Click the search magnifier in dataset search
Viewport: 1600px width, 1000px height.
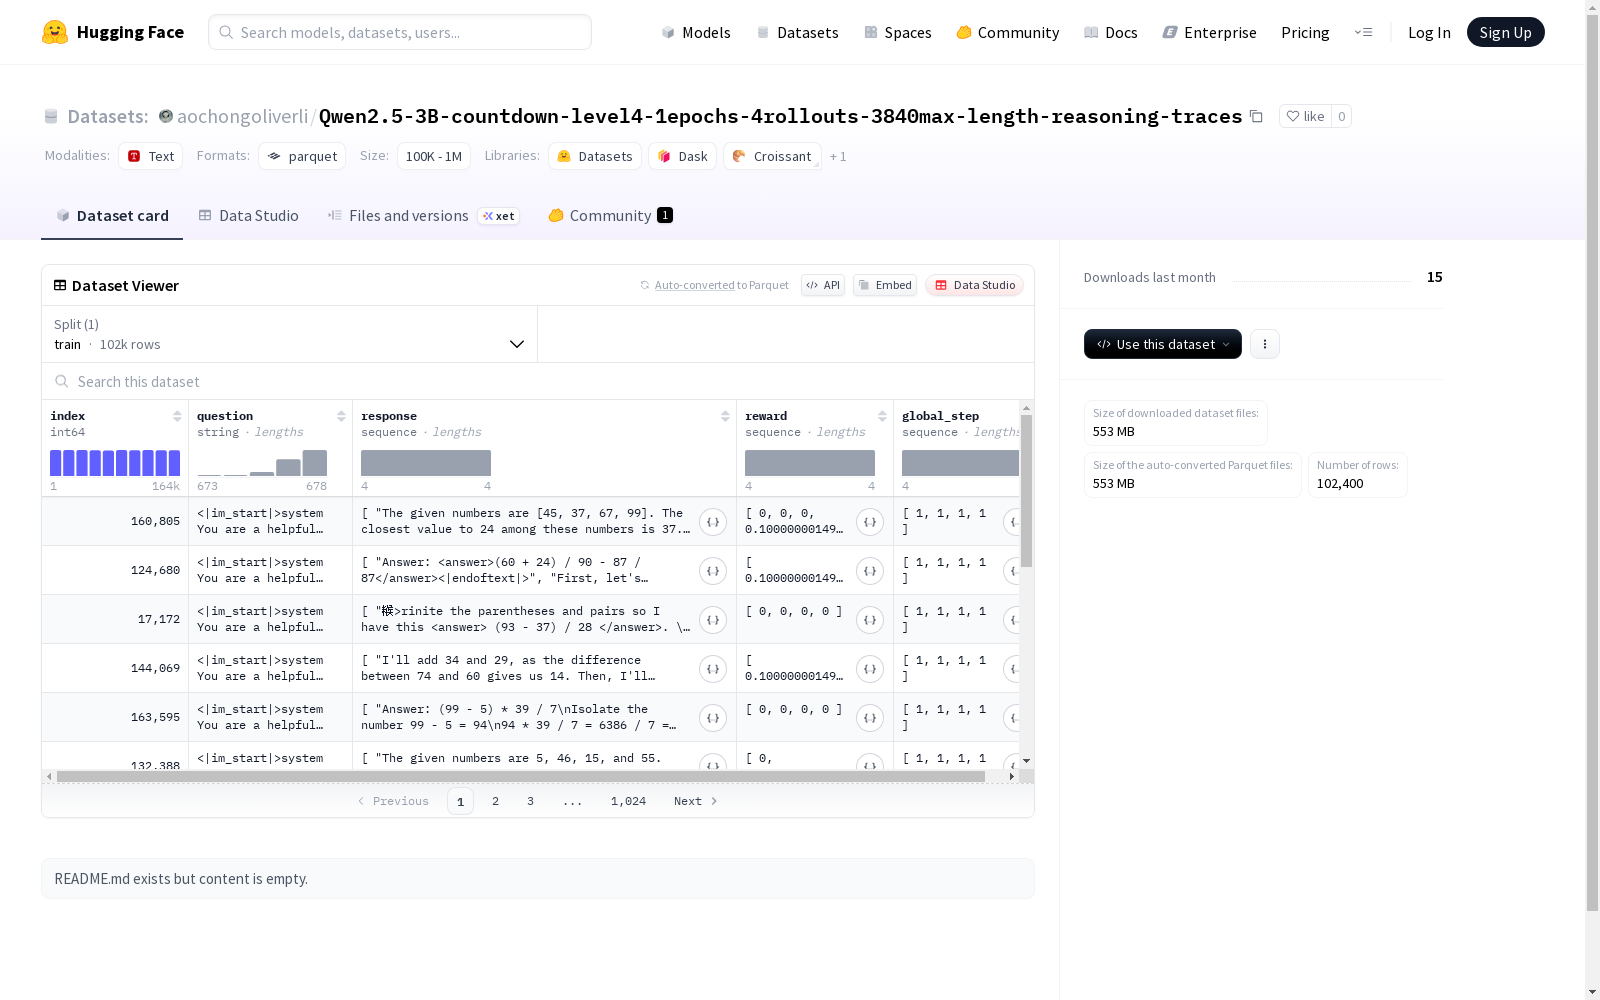coord(62,381)
